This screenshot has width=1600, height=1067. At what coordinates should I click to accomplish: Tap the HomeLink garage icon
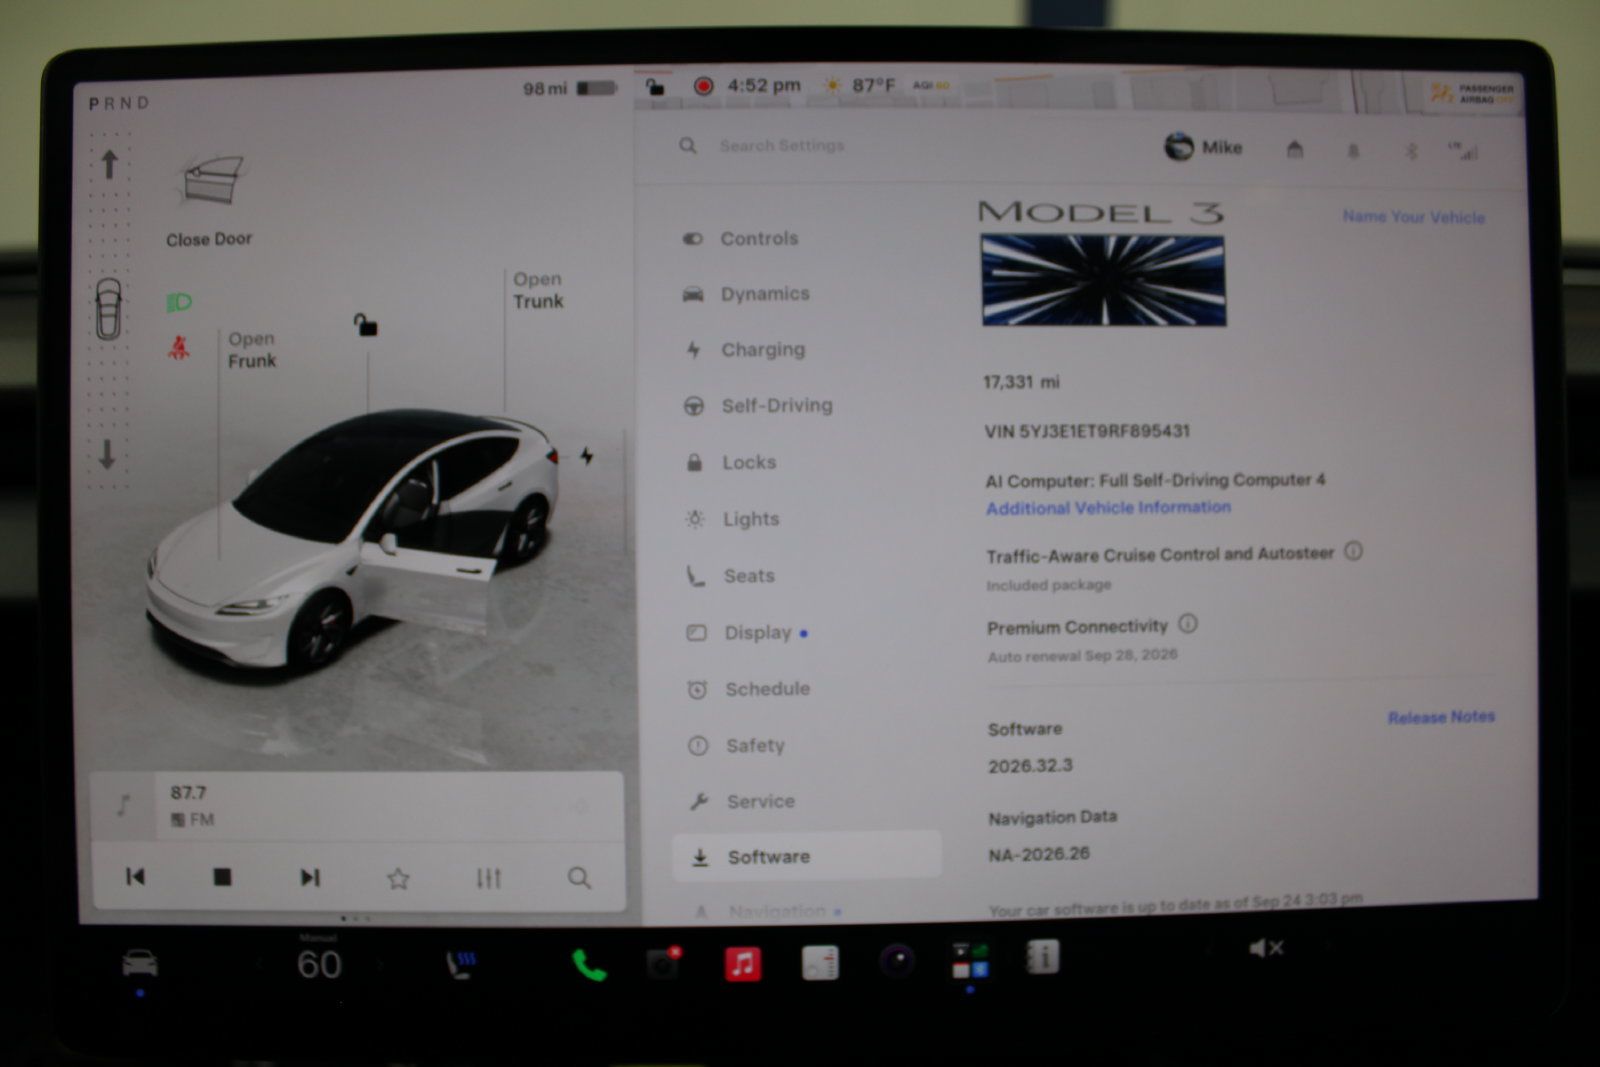[1295, 150]
